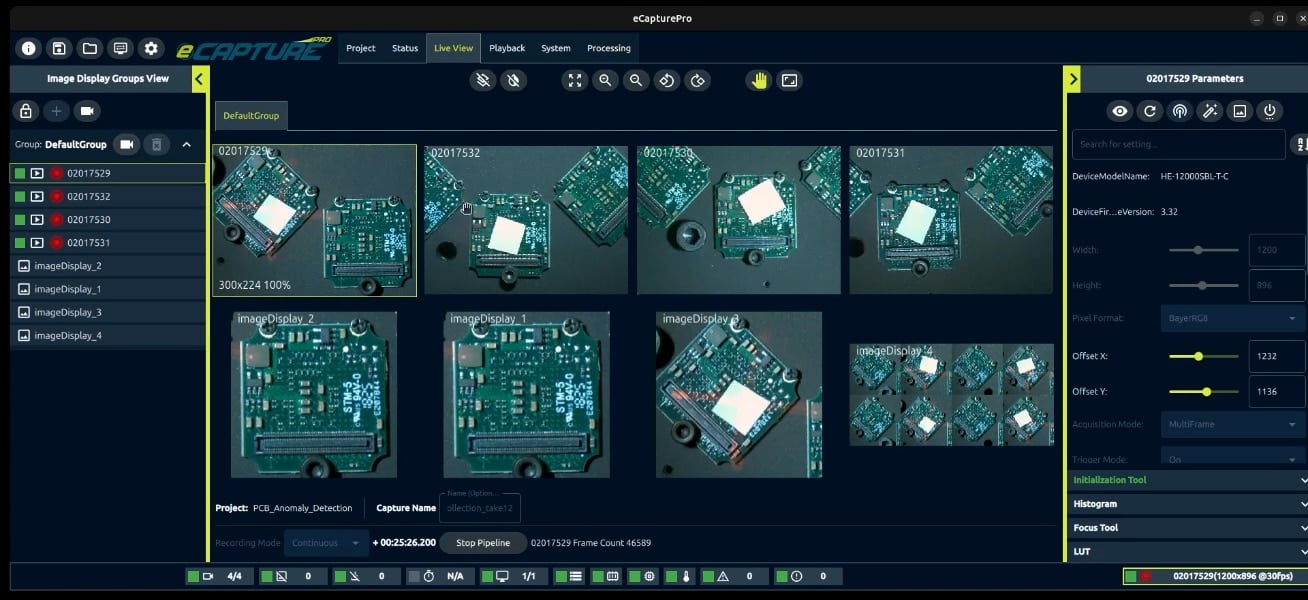Click the message log icon in header
1308x600 pixels.
[121, 48]
